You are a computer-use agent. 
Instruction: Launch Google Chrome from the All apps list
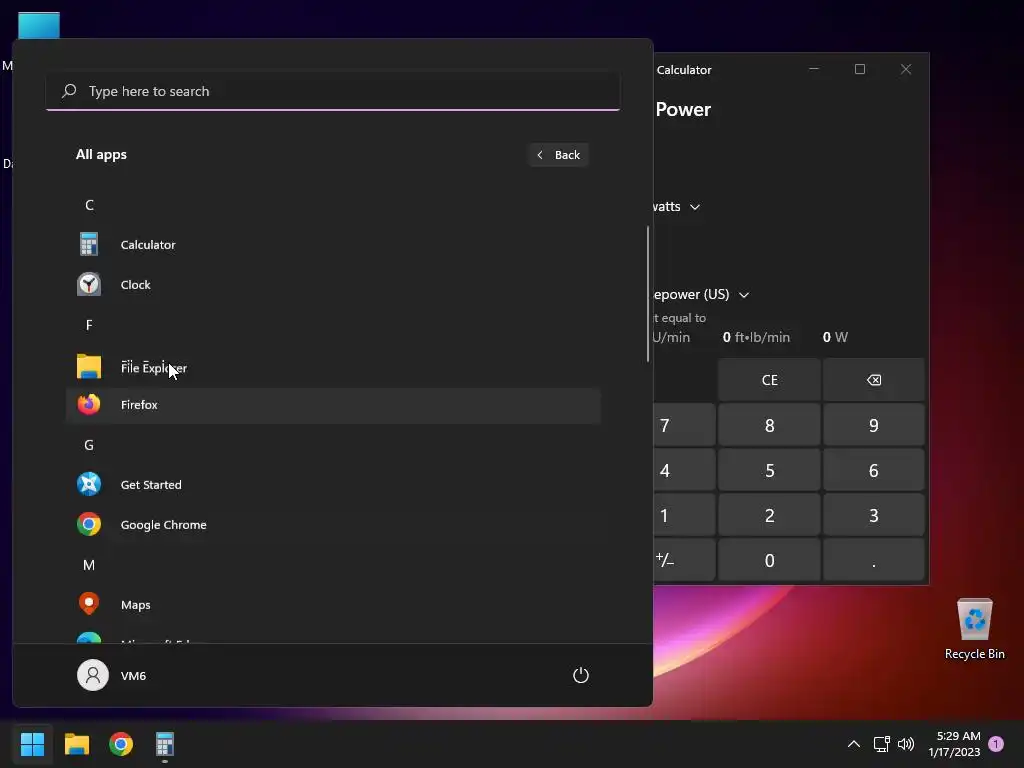pos(333,524)
